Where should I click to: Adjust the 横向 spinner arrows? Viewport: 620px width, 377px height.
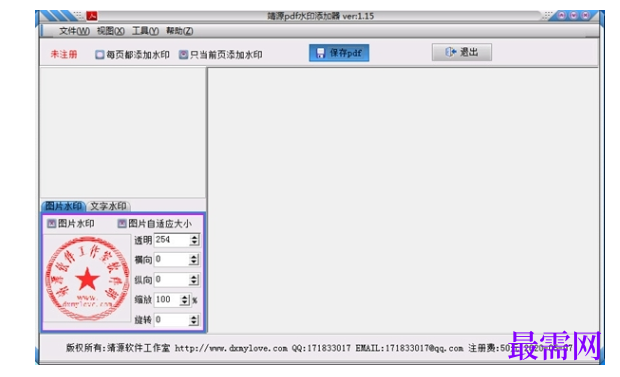coord(194,260)
